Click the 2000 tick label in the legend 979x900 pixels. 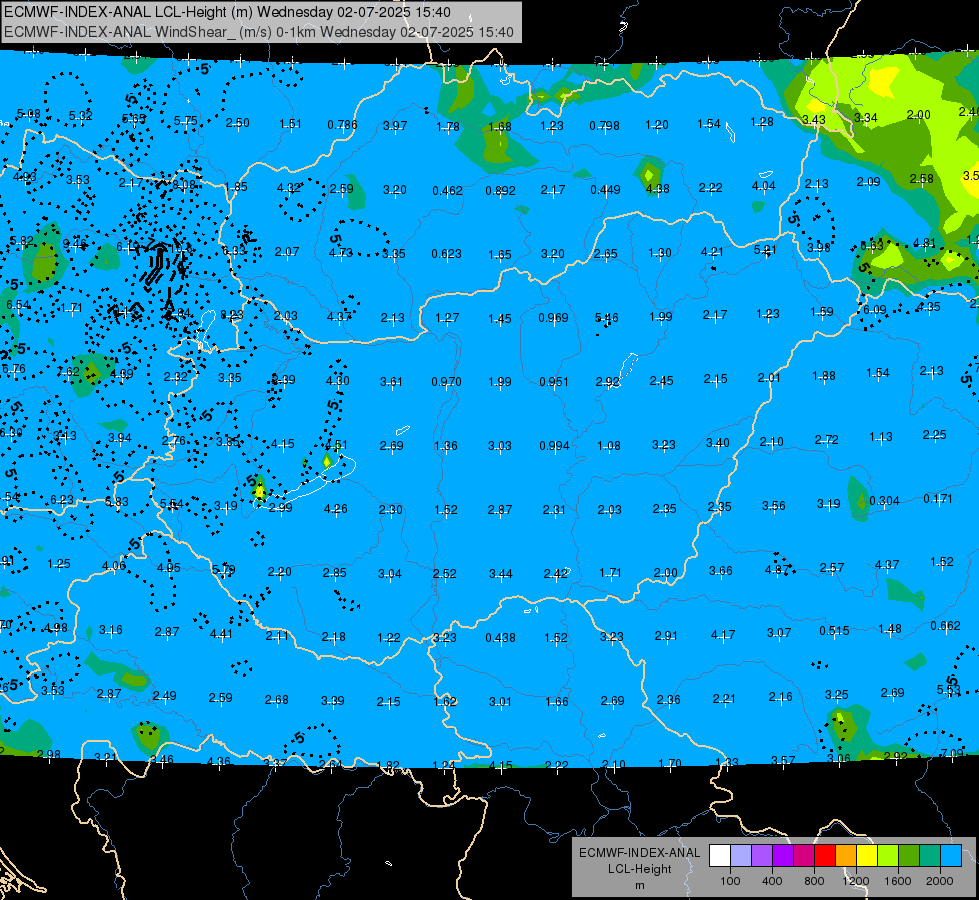(940, 881)
